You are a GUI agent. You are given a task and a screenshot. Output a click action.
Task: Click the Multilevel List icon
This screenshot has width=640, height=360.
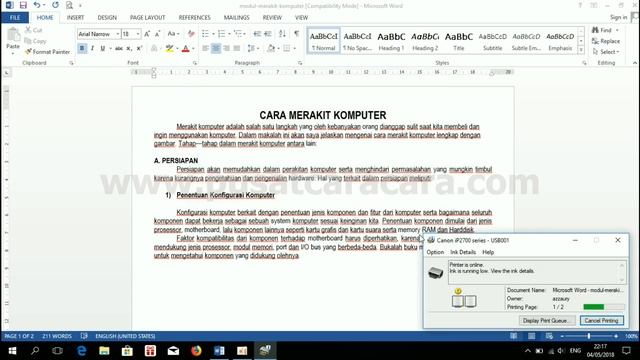(238, 33)
